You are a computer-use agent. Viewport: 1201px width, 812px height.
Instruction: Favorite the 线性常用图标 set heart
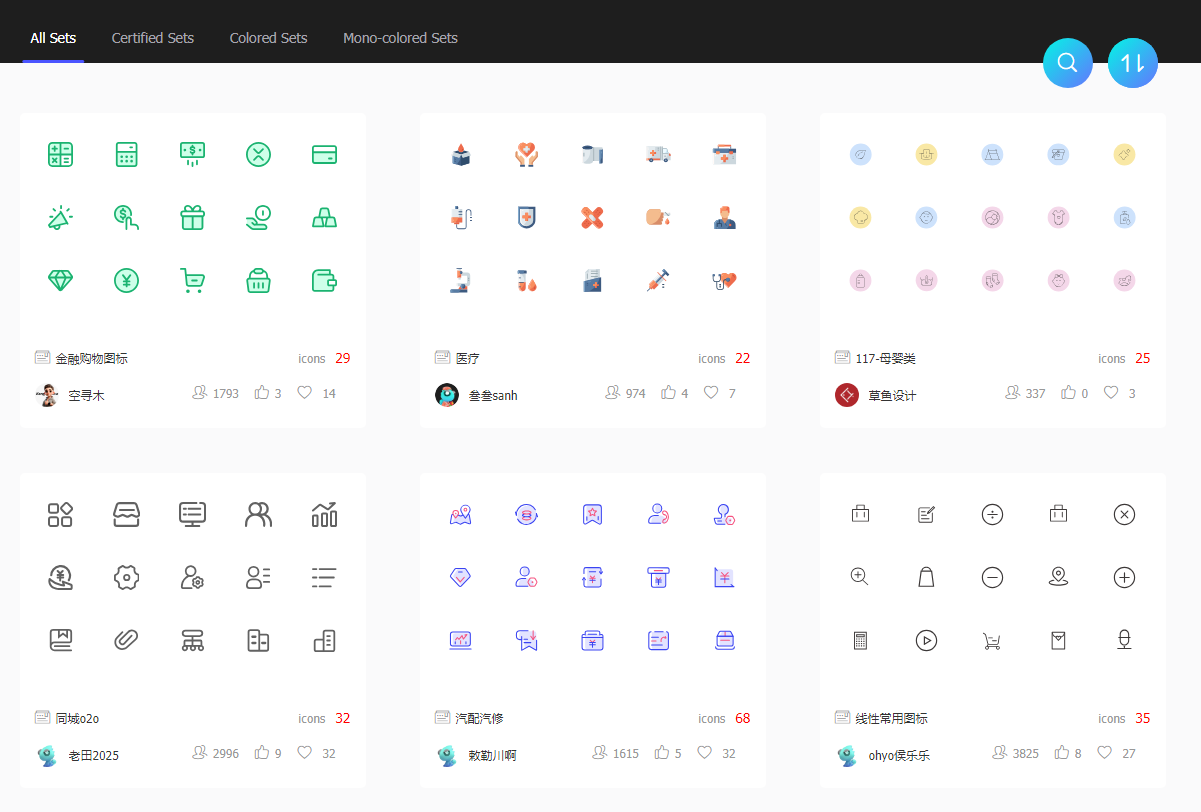pyautogui.click(x=1105, y=753)
